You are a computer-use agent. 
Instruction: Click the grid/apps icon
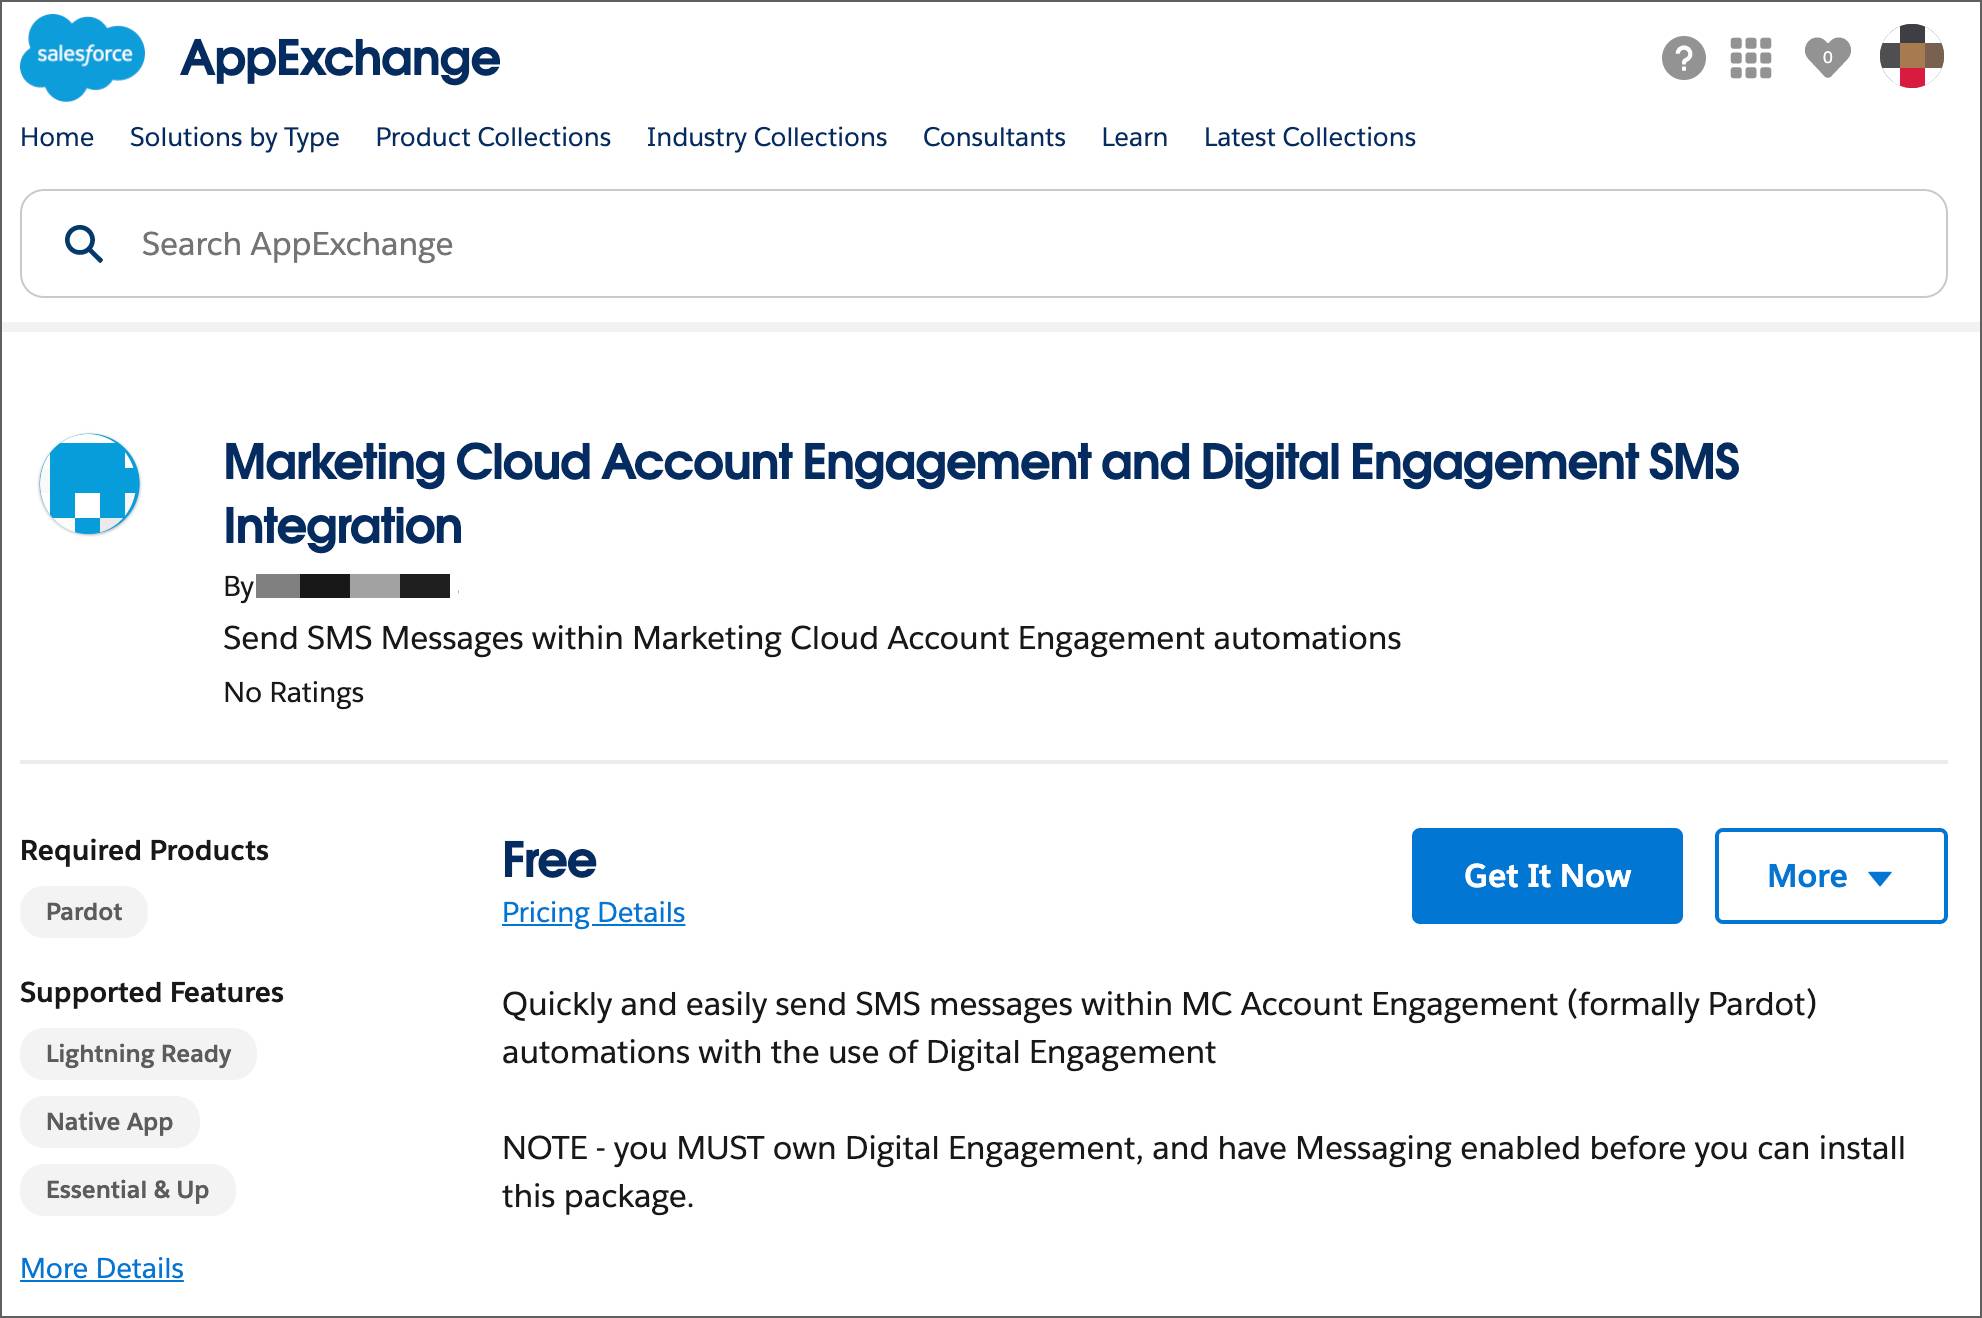coord(1753,56)
